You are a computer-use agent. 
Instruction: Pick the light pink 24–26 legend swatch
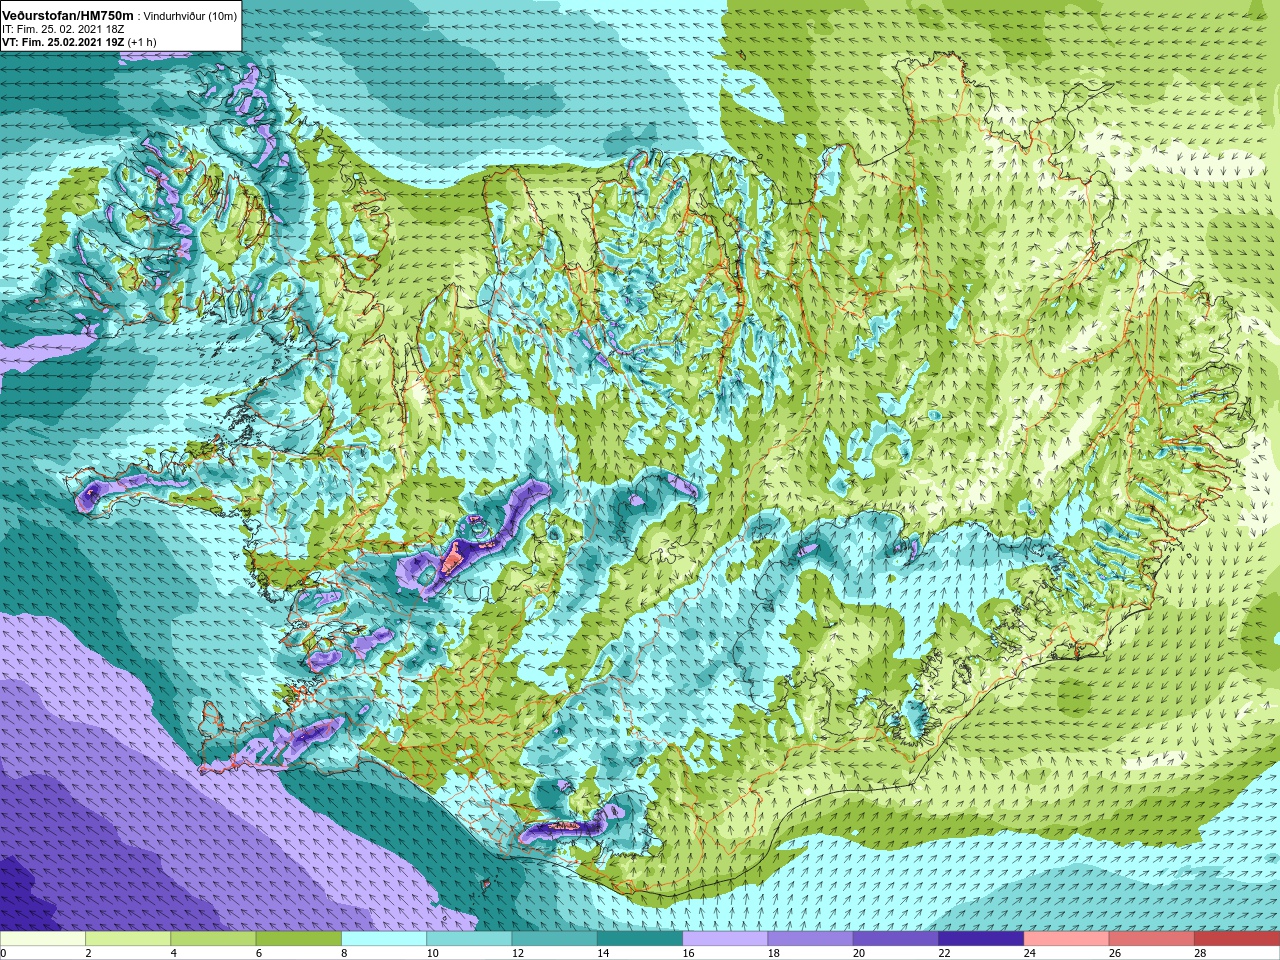click(x=1066, y=939)
